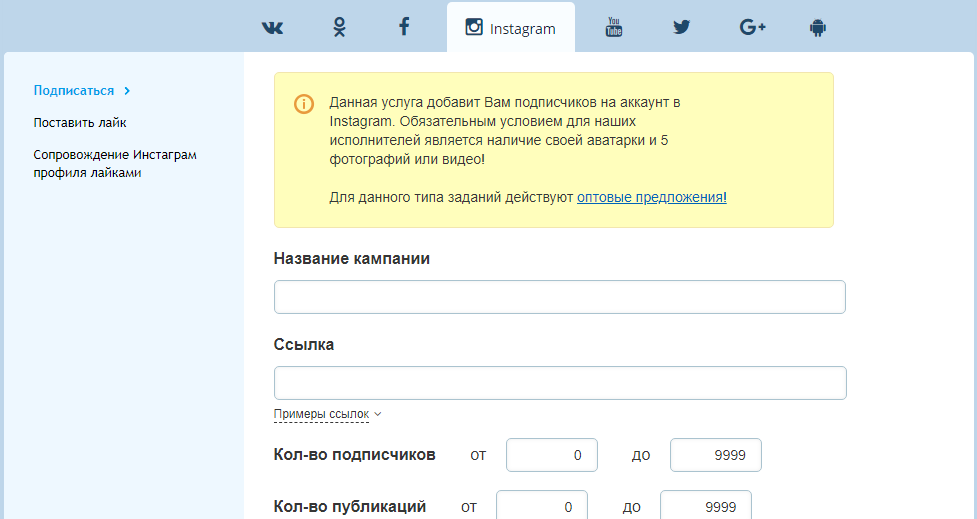The image size is (977, 519).
Task: Click the minimum Кол-во публикаций field
Action: click(541, 506)
